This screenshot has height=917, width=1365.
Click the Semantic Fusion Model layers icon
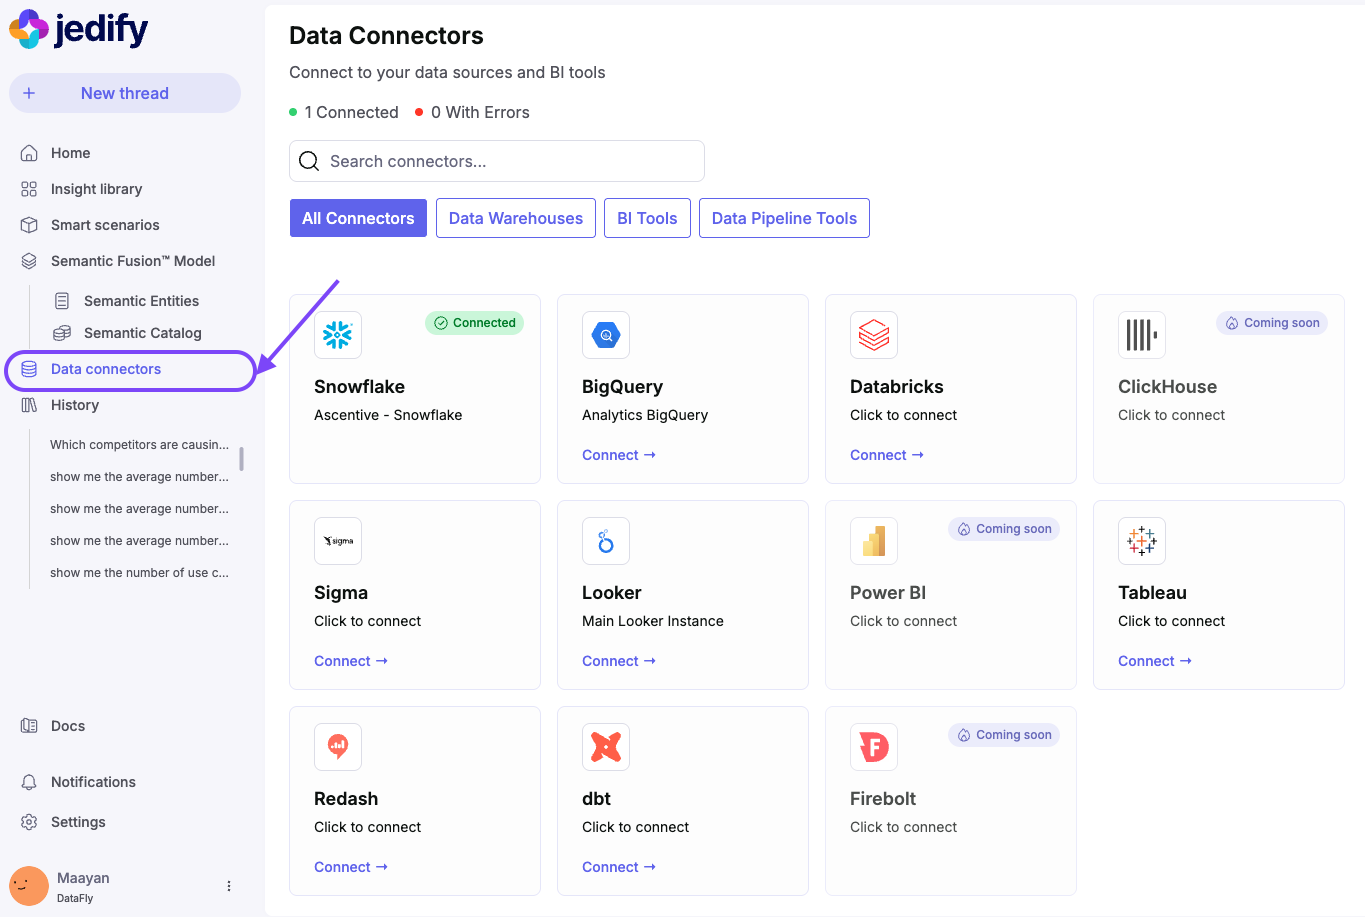[x=29, y=261]
